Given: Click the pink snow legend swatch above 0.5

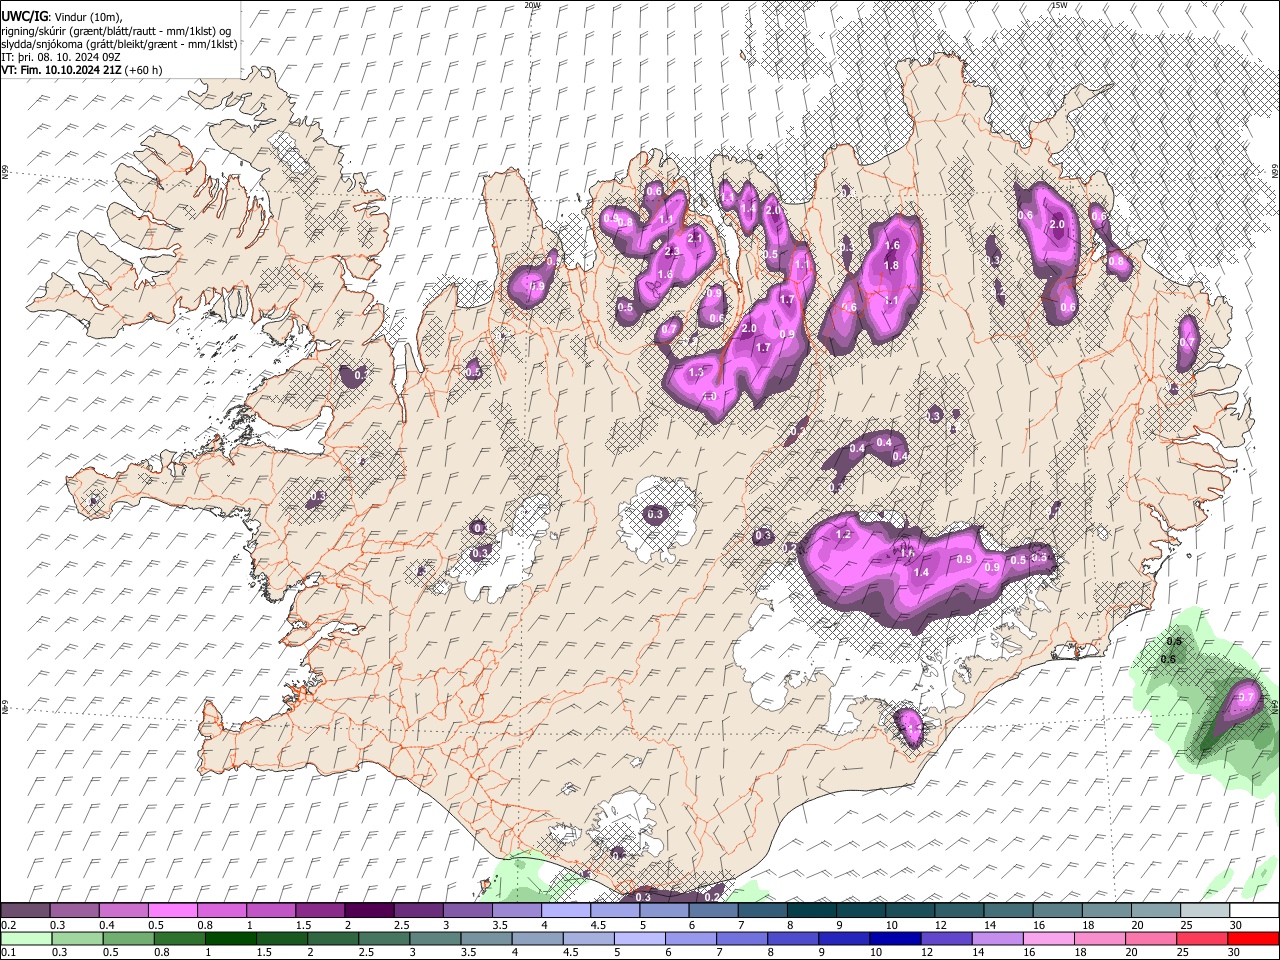Looking at the screenshot, I should coord(172,911).
